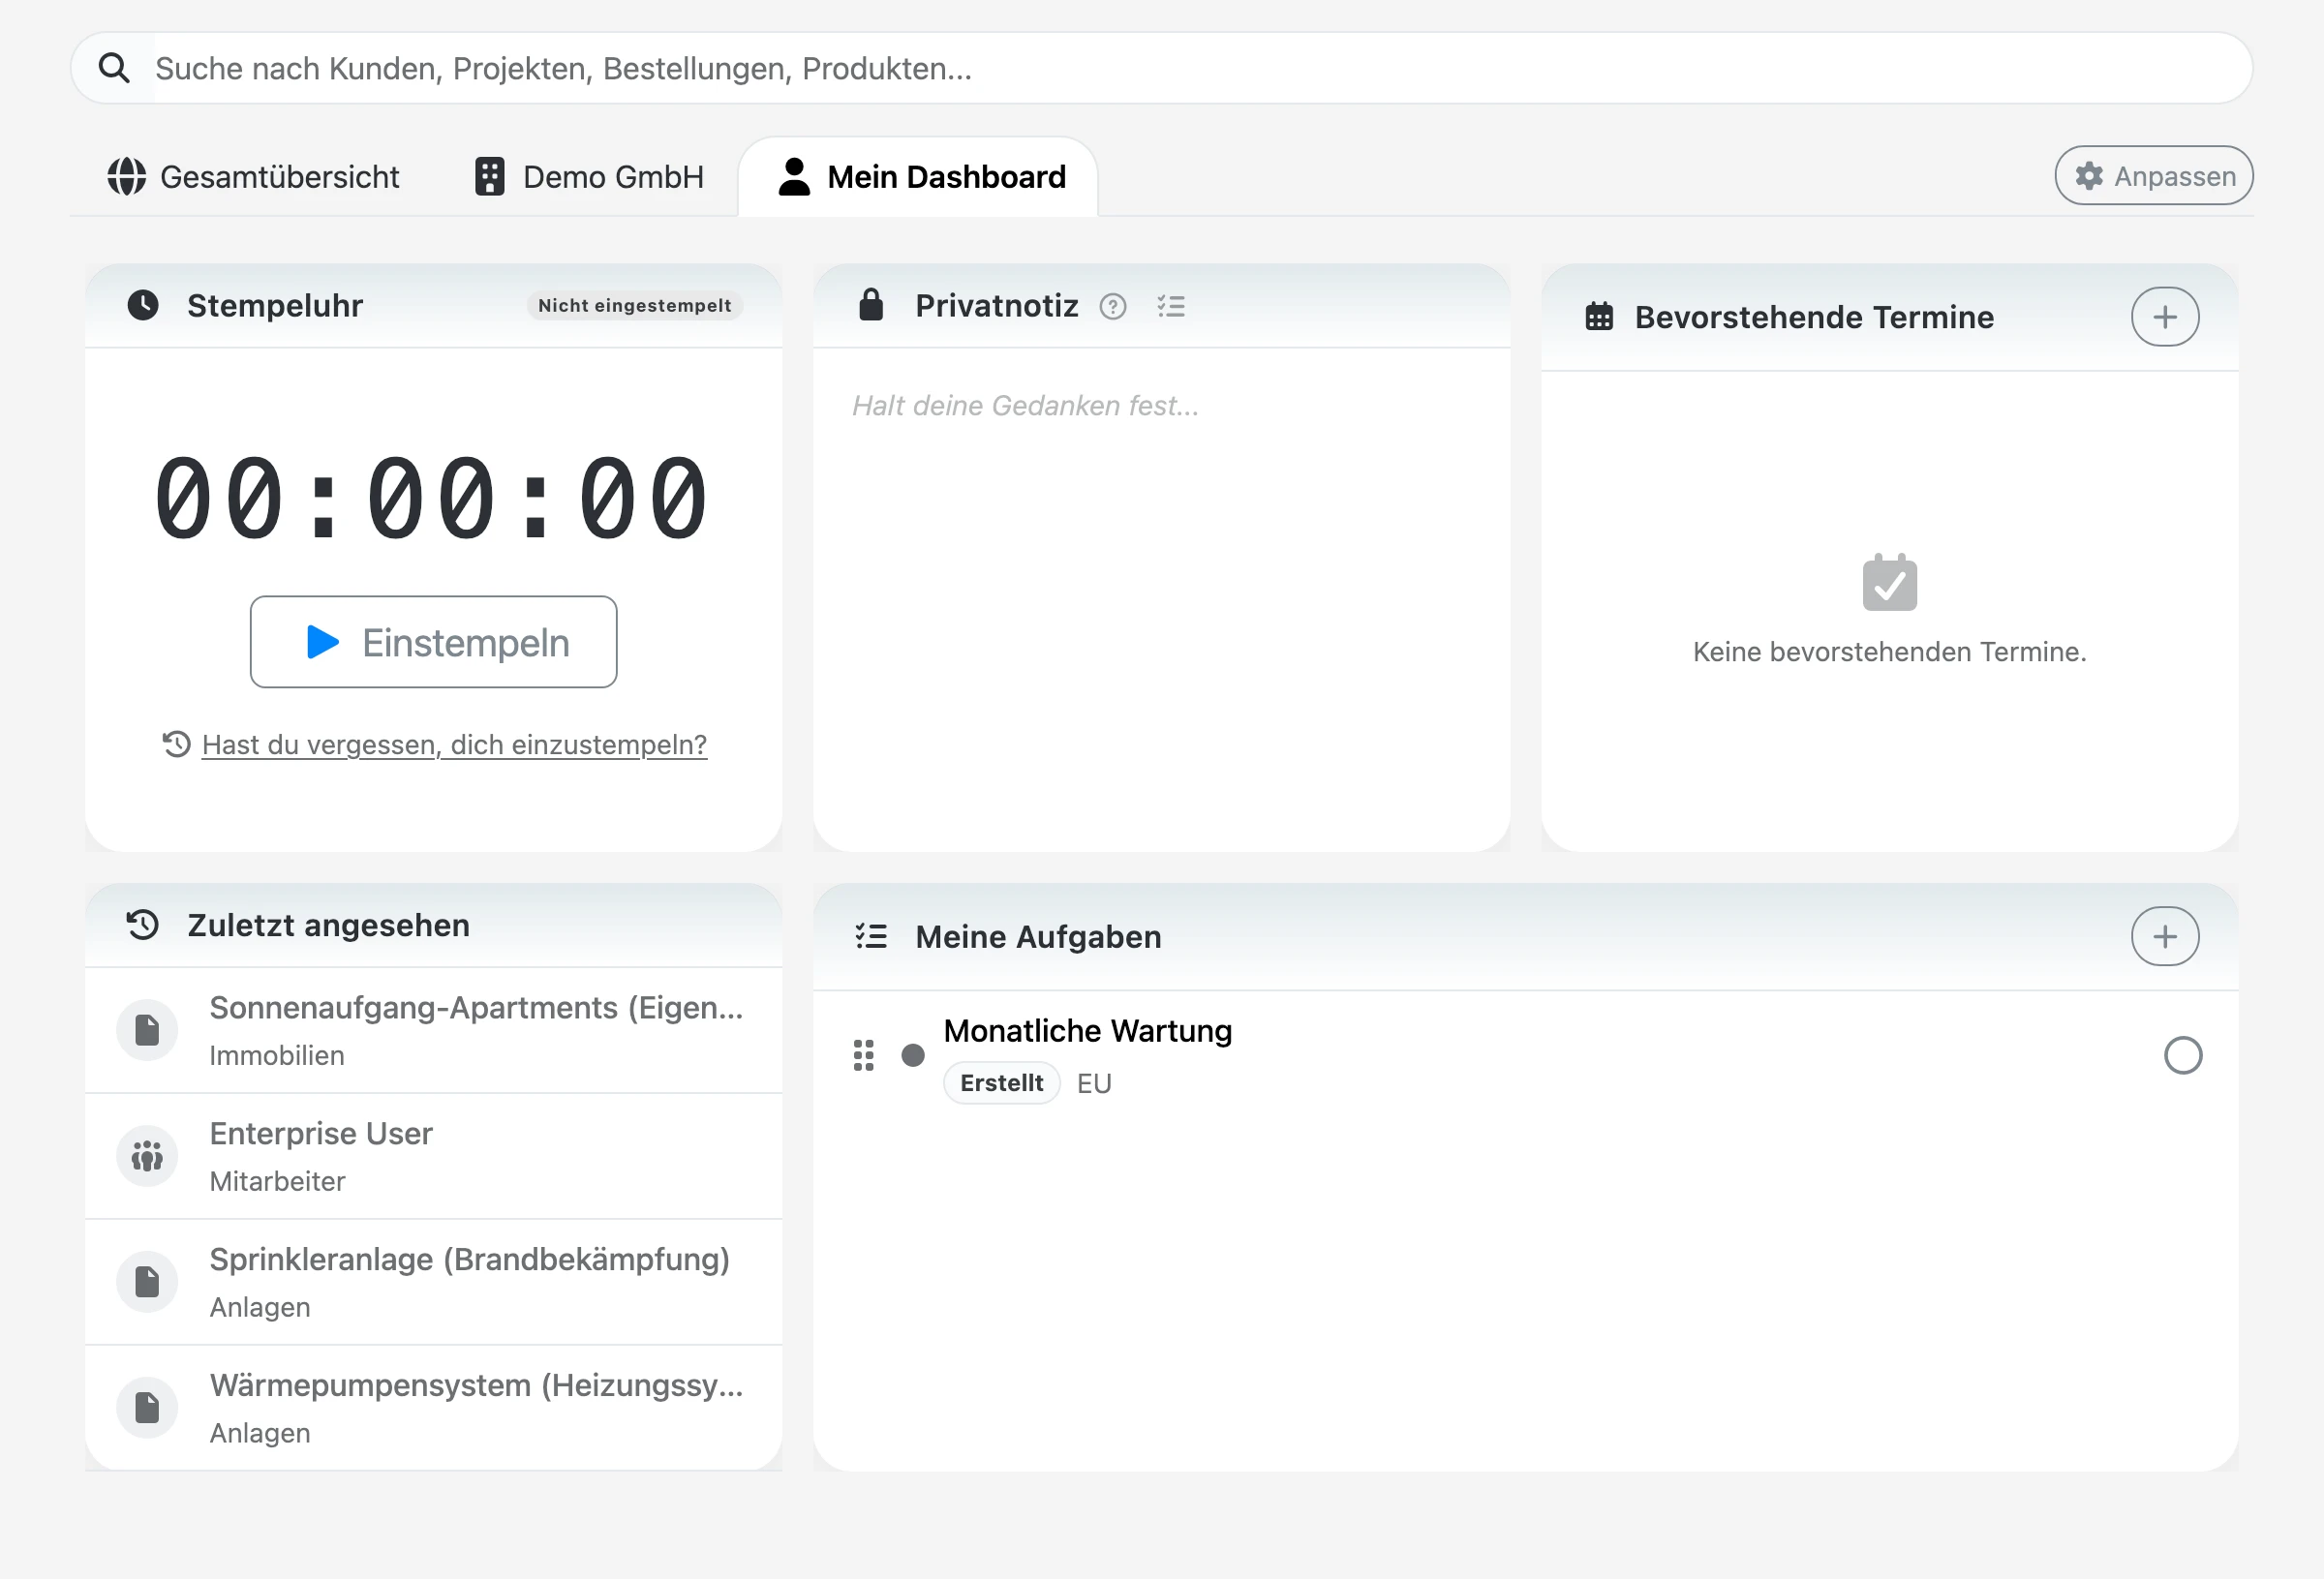2324x1580 pixels.
Task: Click the checklist icon beside Privatnotiz
Action: (1171, 307)
